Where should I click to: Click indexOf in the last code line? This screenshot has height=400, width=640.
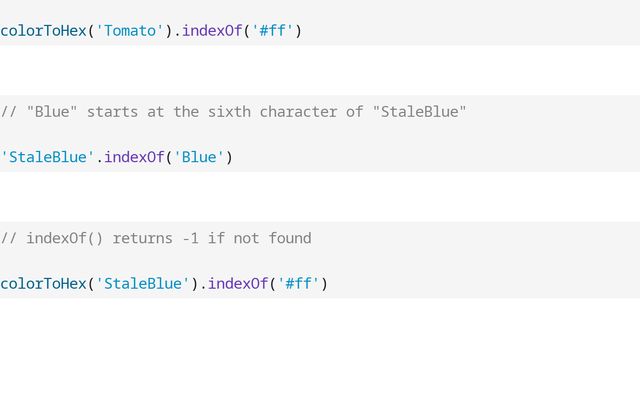pyautogui.click(x=238, y=284)
